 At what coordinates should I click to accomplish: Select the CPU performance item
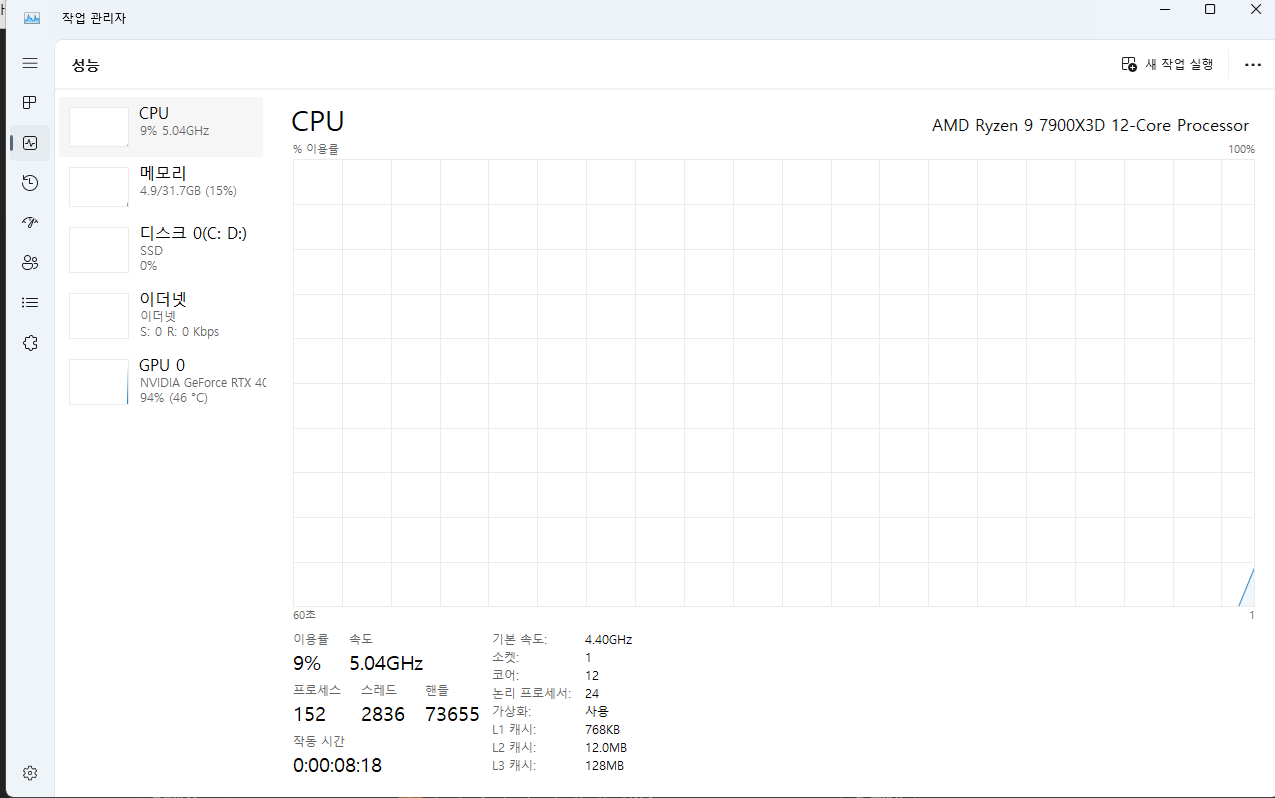tap(161, 127)
